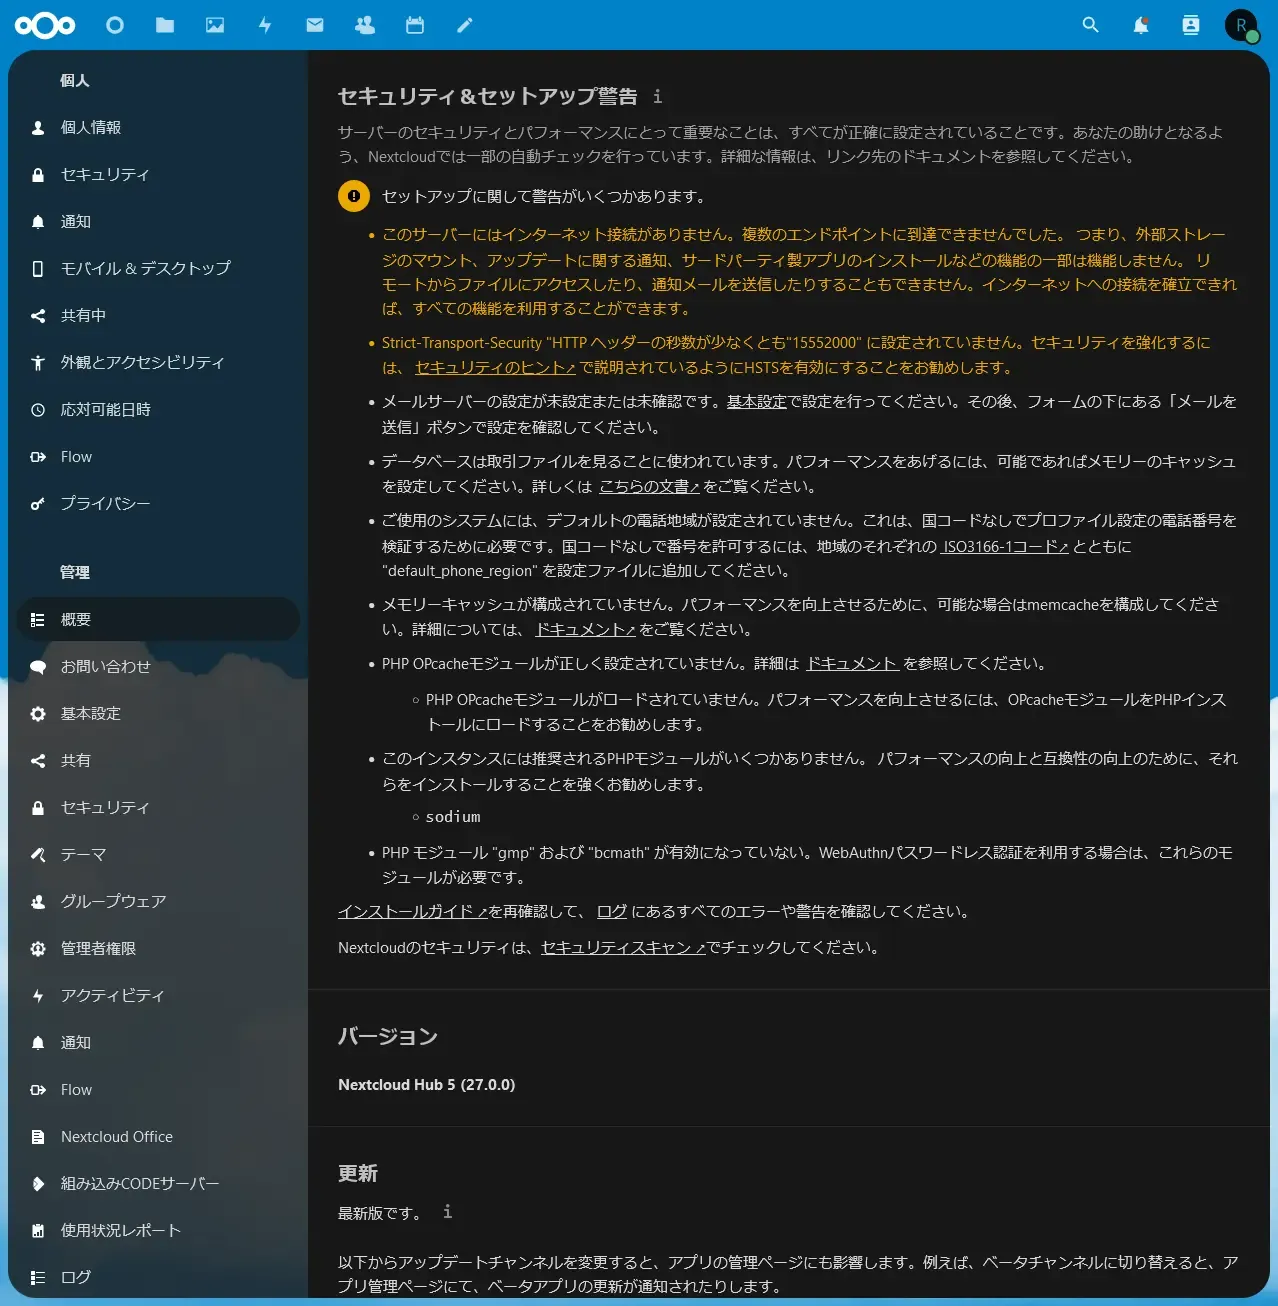1278x1306 pixels.
Task: Open 管理者権限 settings
Action: click(158, 948)
